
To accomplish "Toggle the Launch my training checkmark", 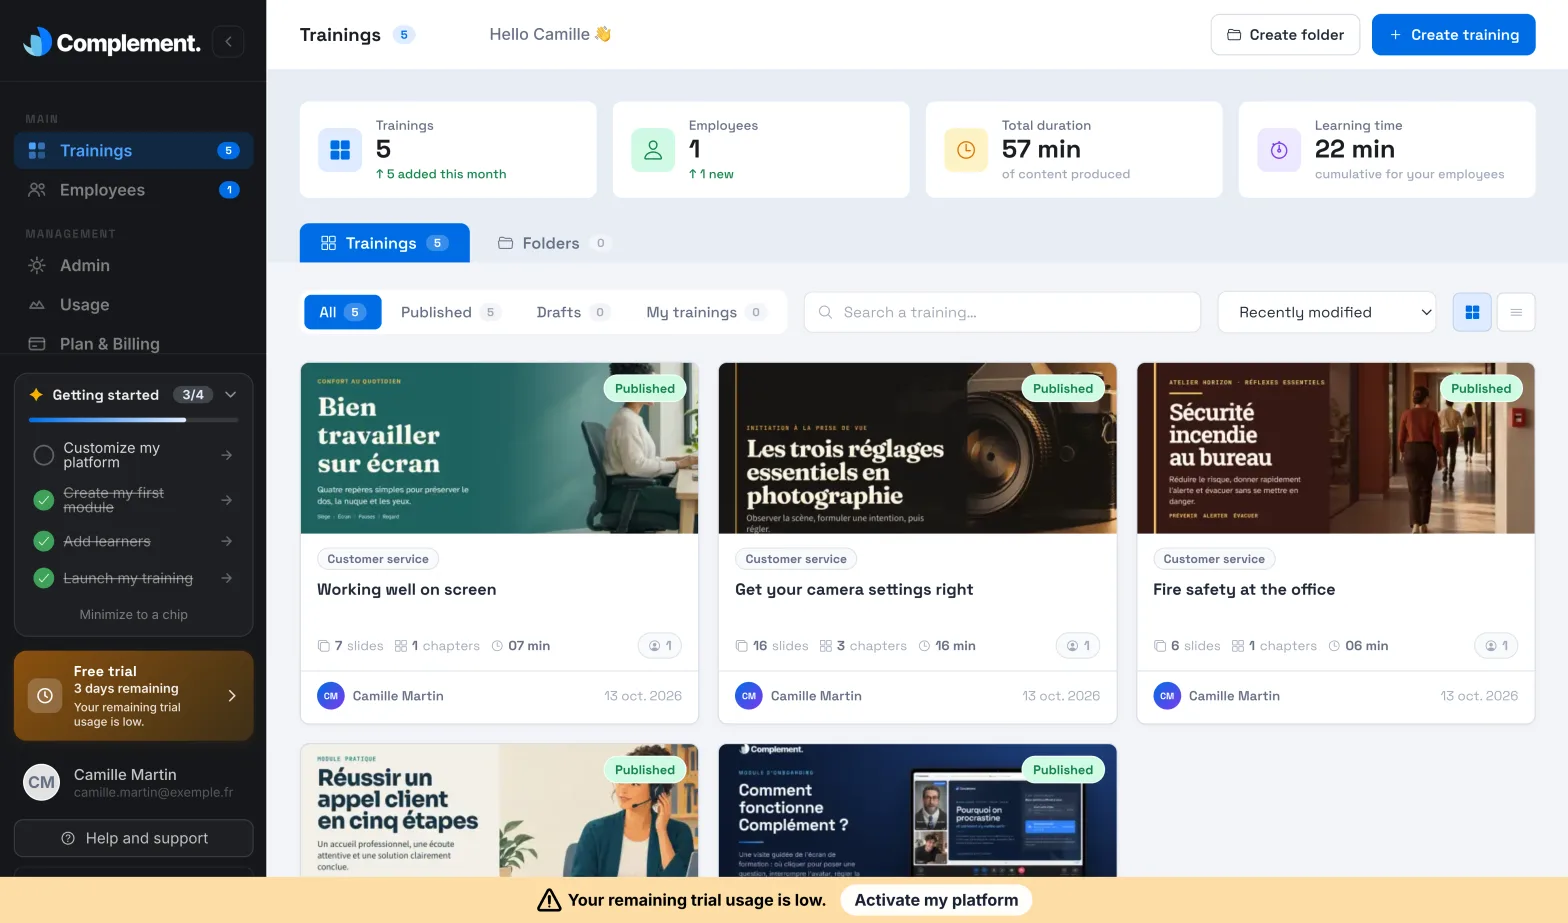I will pyautogui.click(x=44, y=578).
